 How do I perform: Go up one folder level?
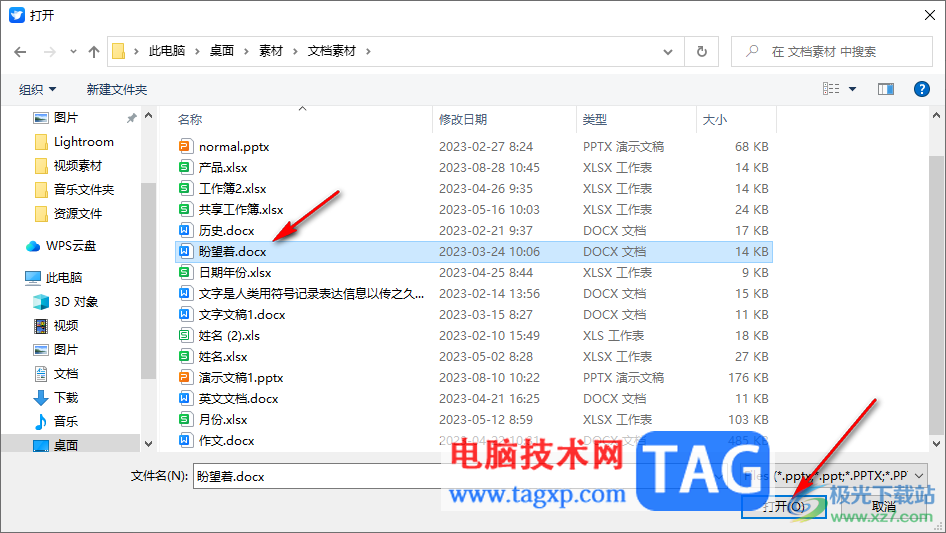[94, 52]
